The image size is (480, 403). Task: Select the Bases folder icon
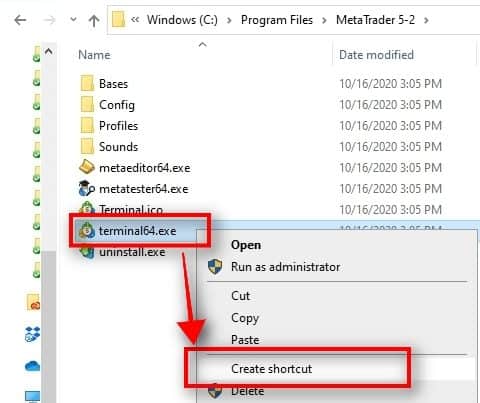87,83
